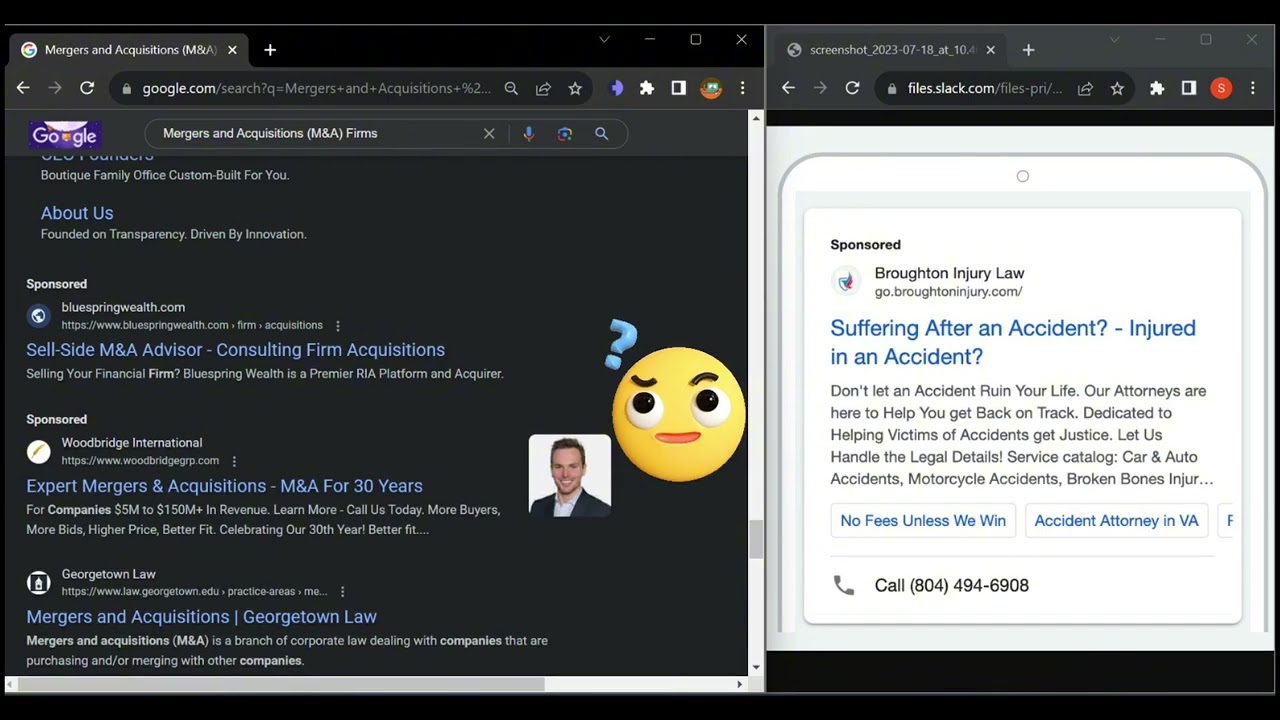This screenshot has height=720, width=1280.
Task: Open Mergers and Acquisitions Georgetown Law result
Action: pyautogui.click(x=201, y=617)
